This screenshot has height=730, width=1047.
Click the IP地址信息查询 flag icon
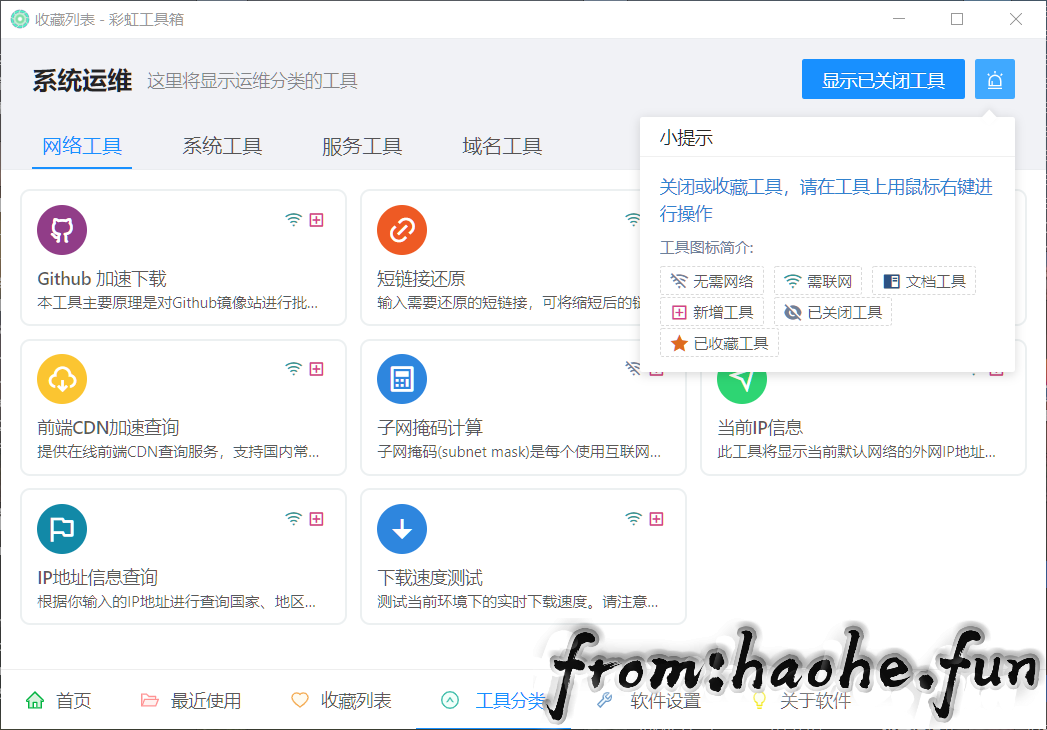[x=62, y=529]
